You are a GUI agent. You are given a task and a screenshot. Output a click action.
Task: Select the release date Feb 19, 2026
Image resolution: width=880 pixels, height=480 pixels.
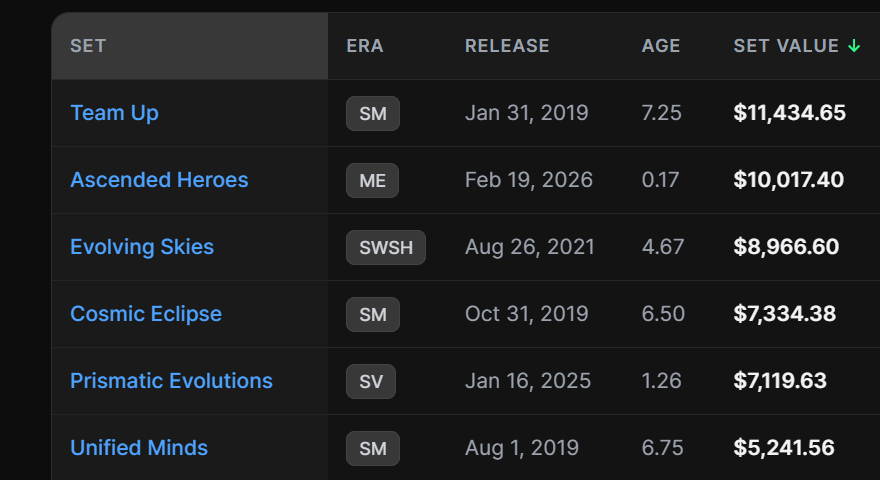click(x=529, y=180)
